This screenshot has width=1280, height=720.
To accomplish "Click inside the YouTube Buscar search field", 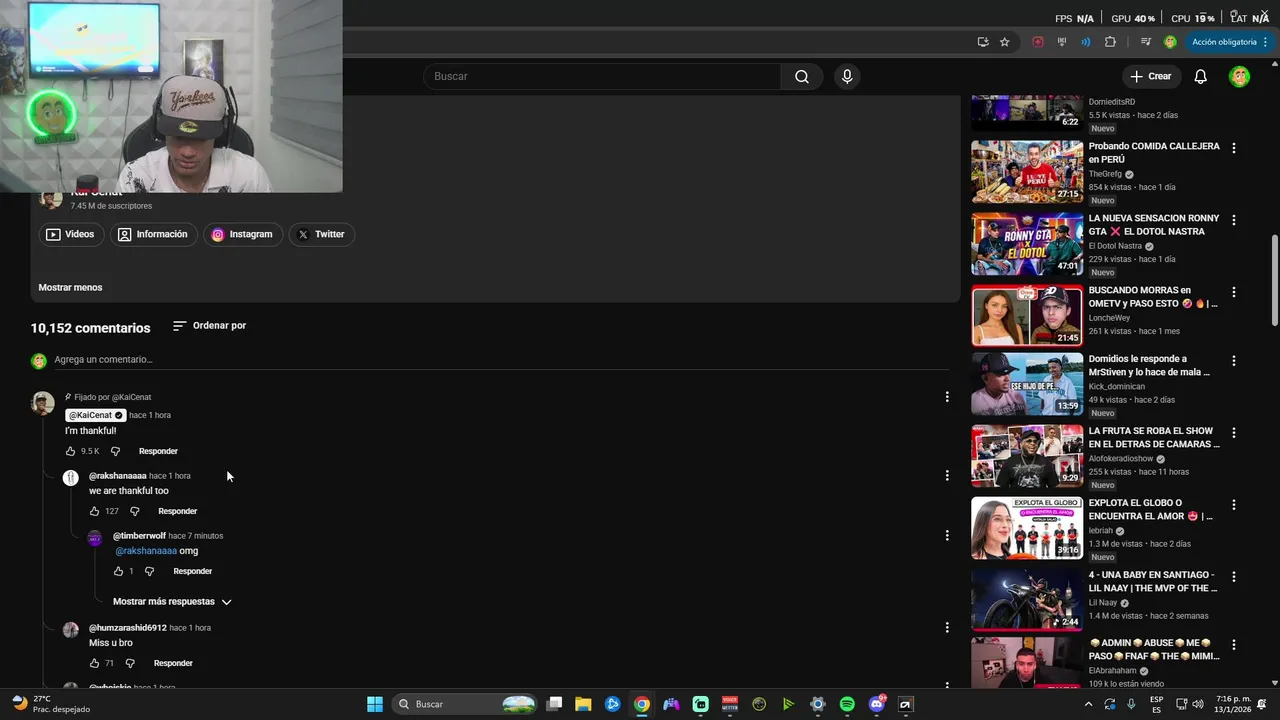I will pyautogui.click(x=602, y=76).
